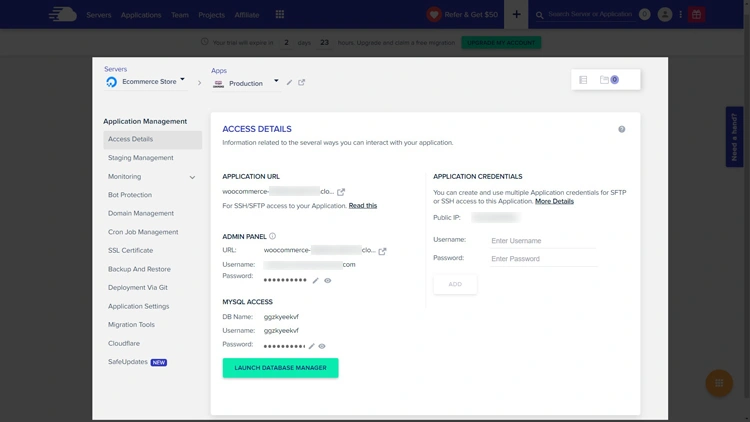This screenshot has height=422, width=750.
Task: Go to Applications in top navigation
Action: coord(141,15)
